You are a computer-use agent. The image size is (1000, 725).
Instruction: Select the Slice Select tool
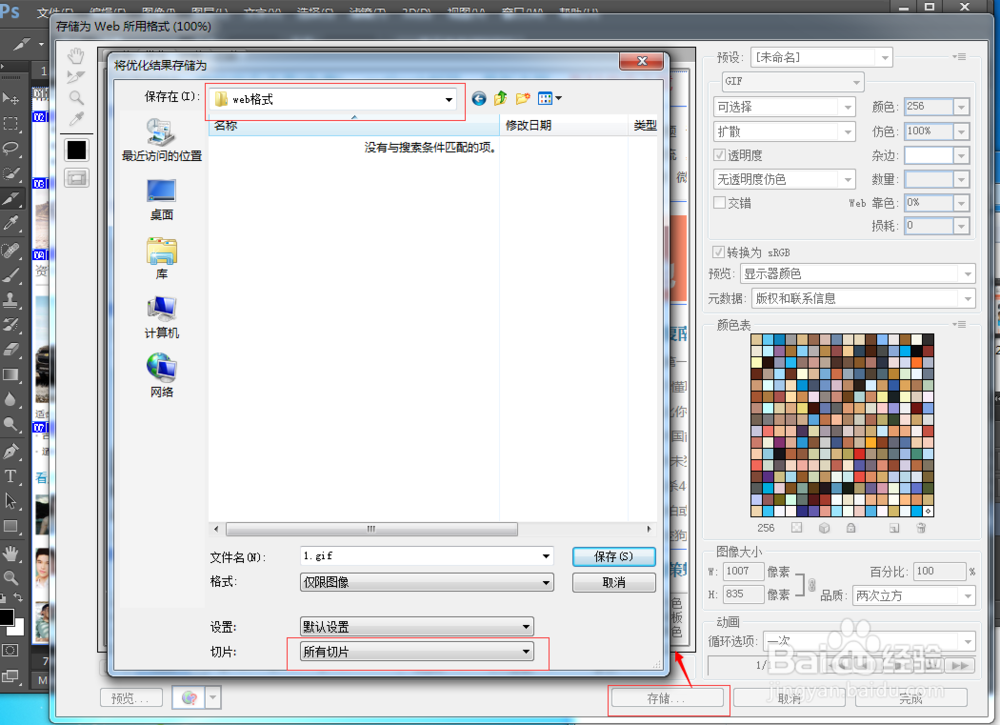[76, 77]
